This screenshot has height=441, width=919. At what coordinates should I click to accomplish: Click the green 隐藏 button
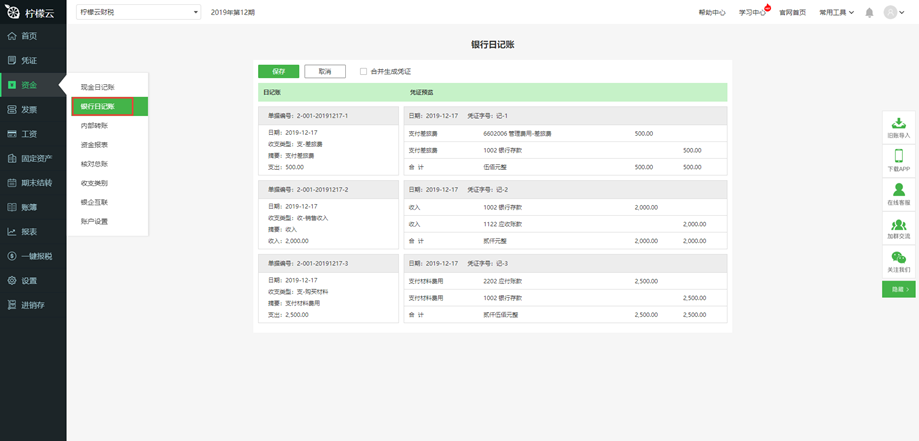tap(898, 289)
